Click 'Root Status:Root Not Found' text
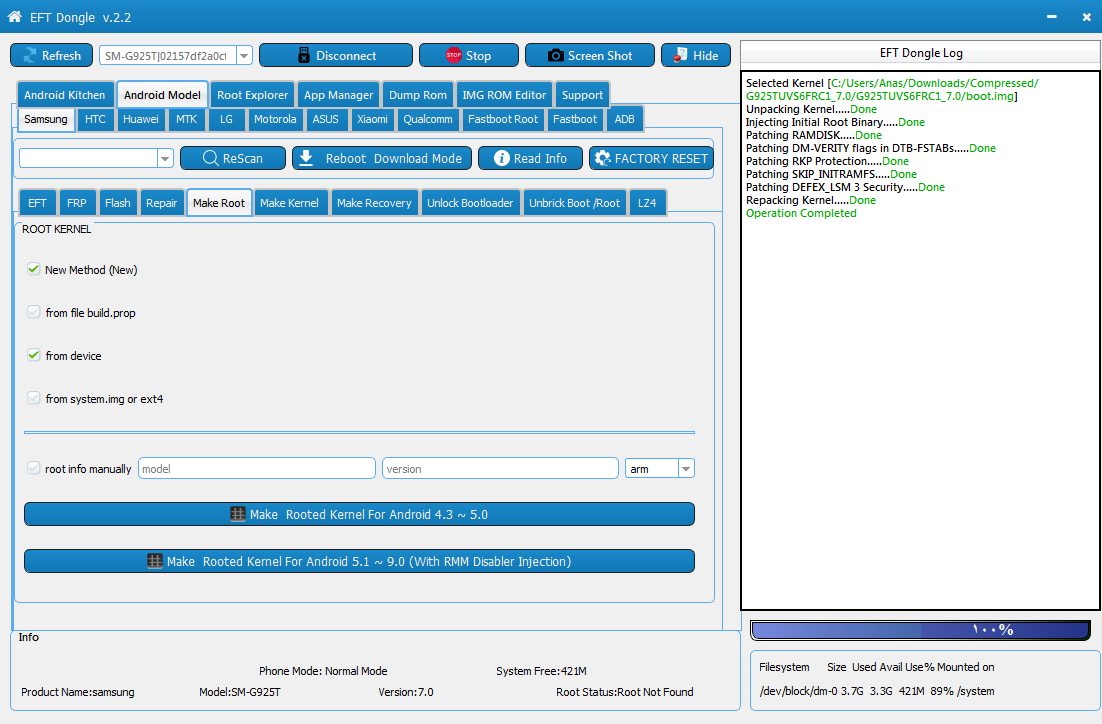The image size is (1102, 724). point(625,692)
